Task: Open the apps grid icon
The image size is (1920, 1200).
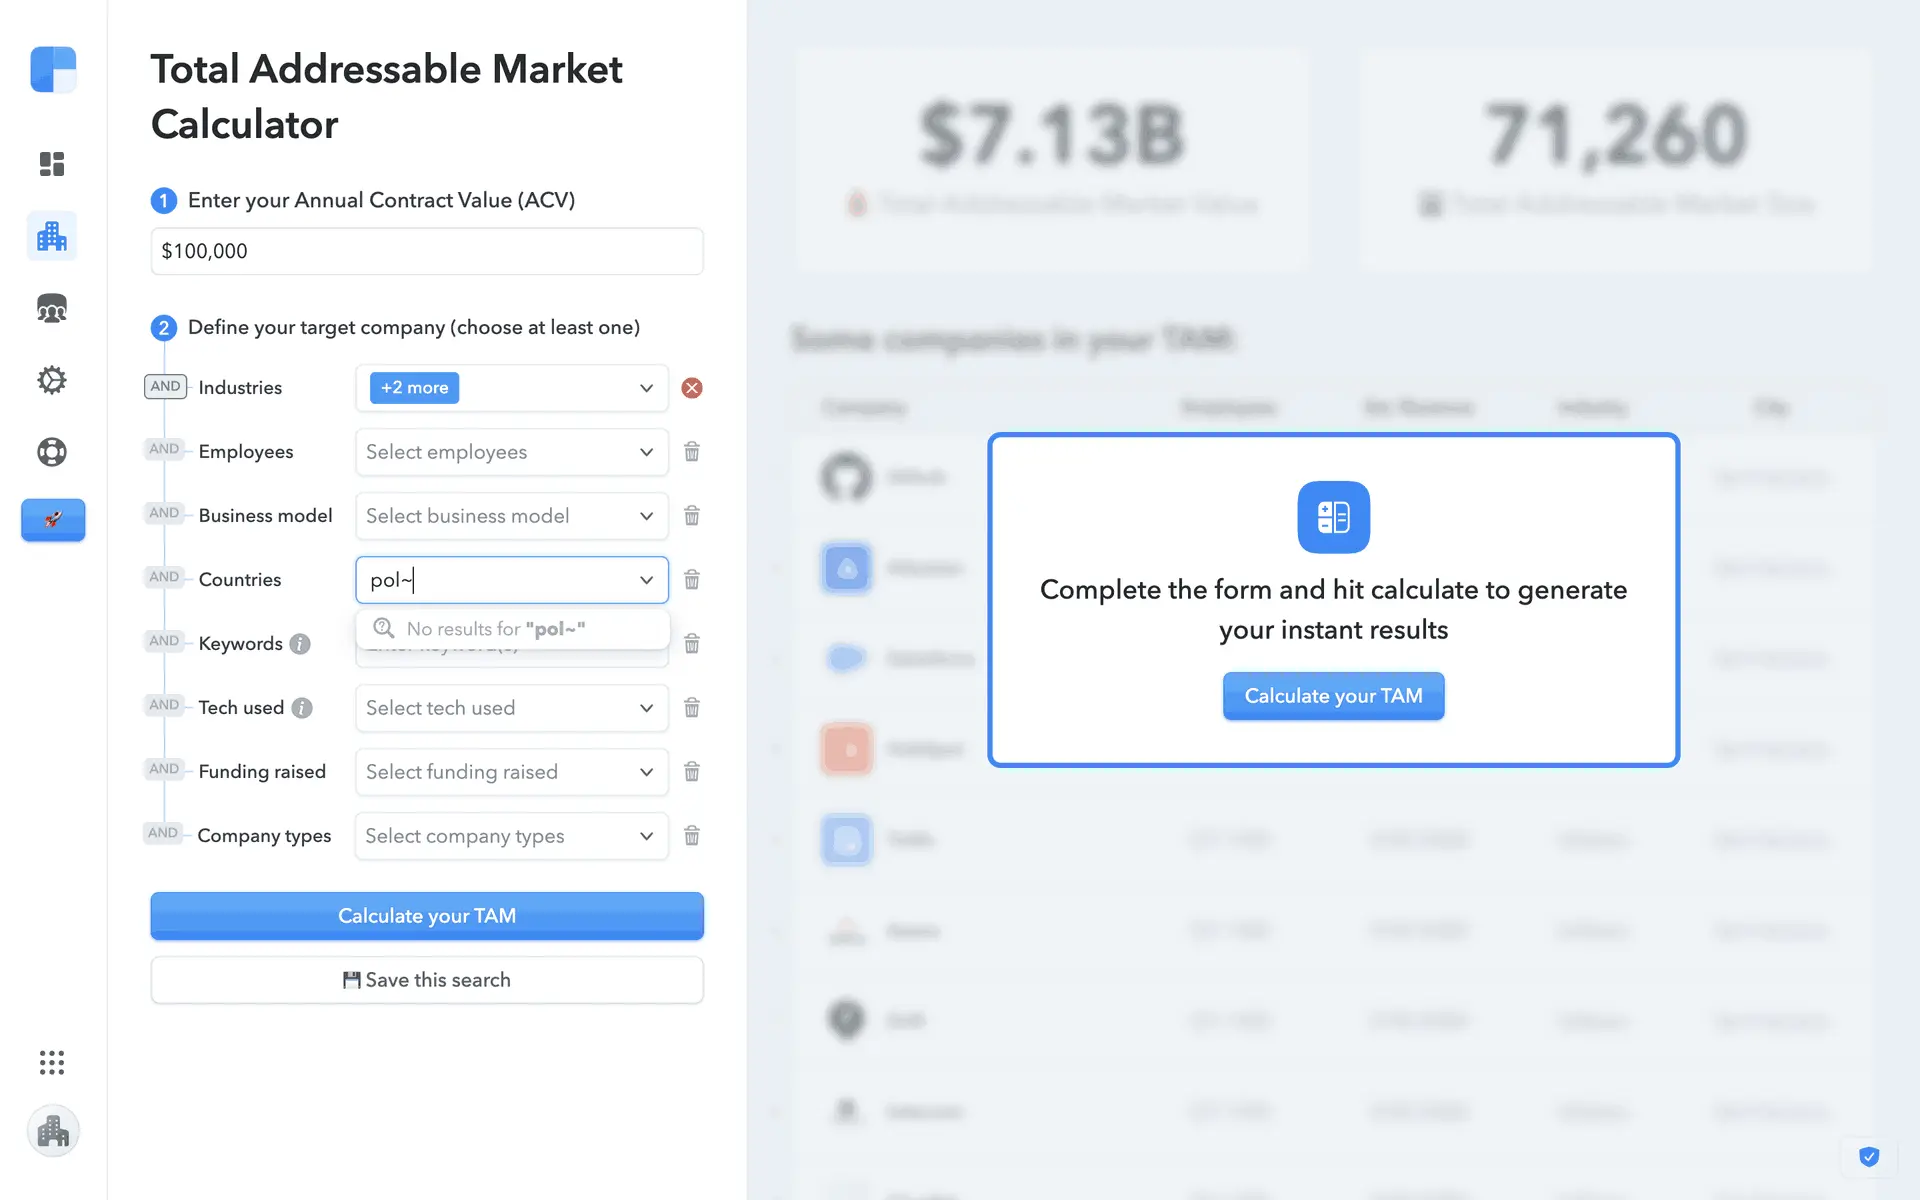Action: [52, 1062]
